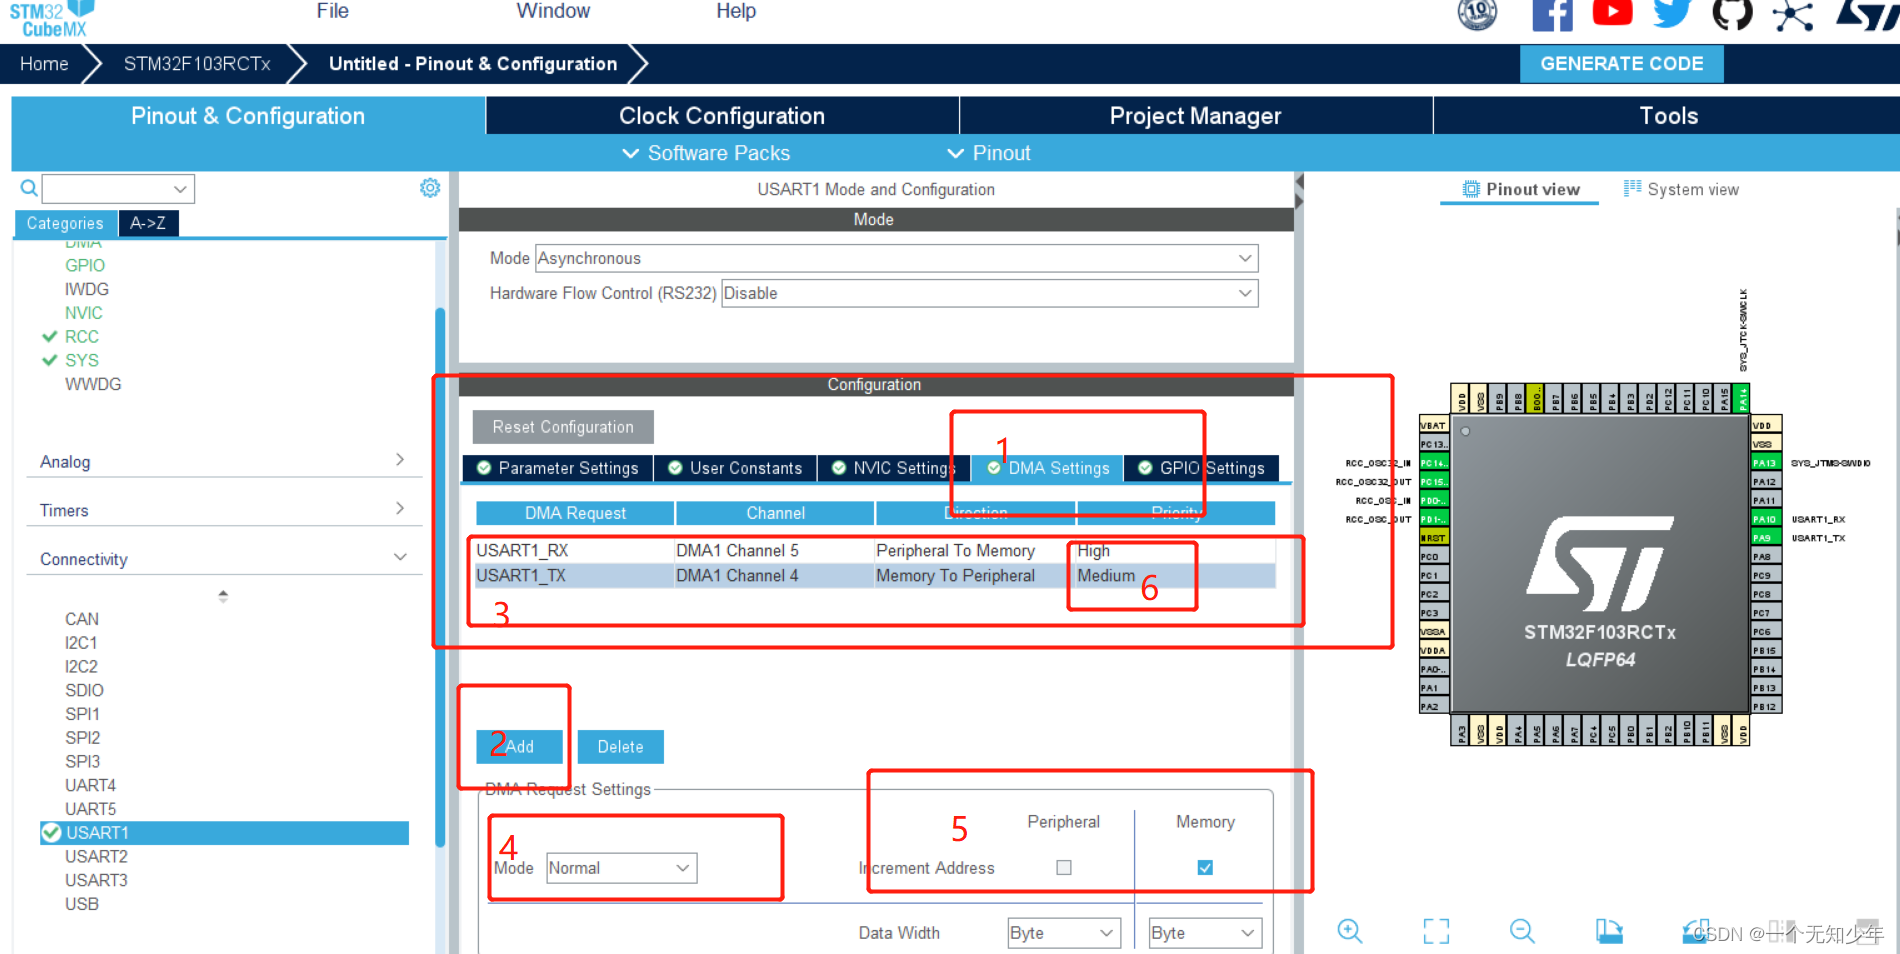Screen dimensions: 1900x954
Task: Click Reset Configuration button
Action: (563, 427)
